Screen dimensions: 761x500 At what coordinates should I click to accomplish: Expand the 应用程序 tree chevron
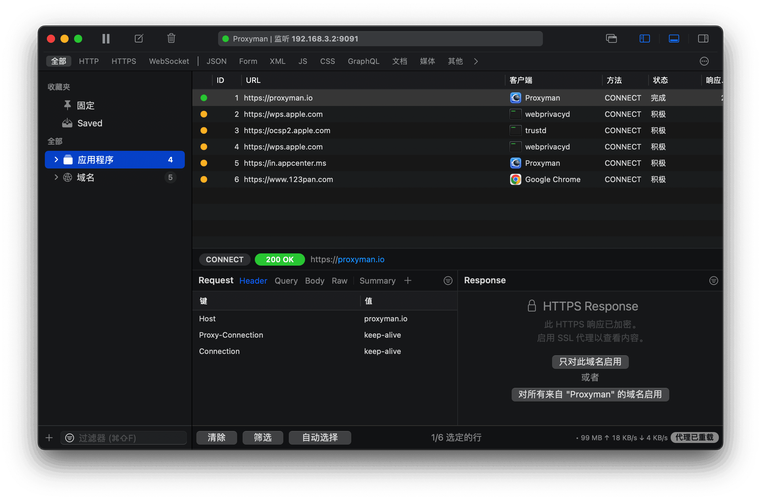click(56, 160)
